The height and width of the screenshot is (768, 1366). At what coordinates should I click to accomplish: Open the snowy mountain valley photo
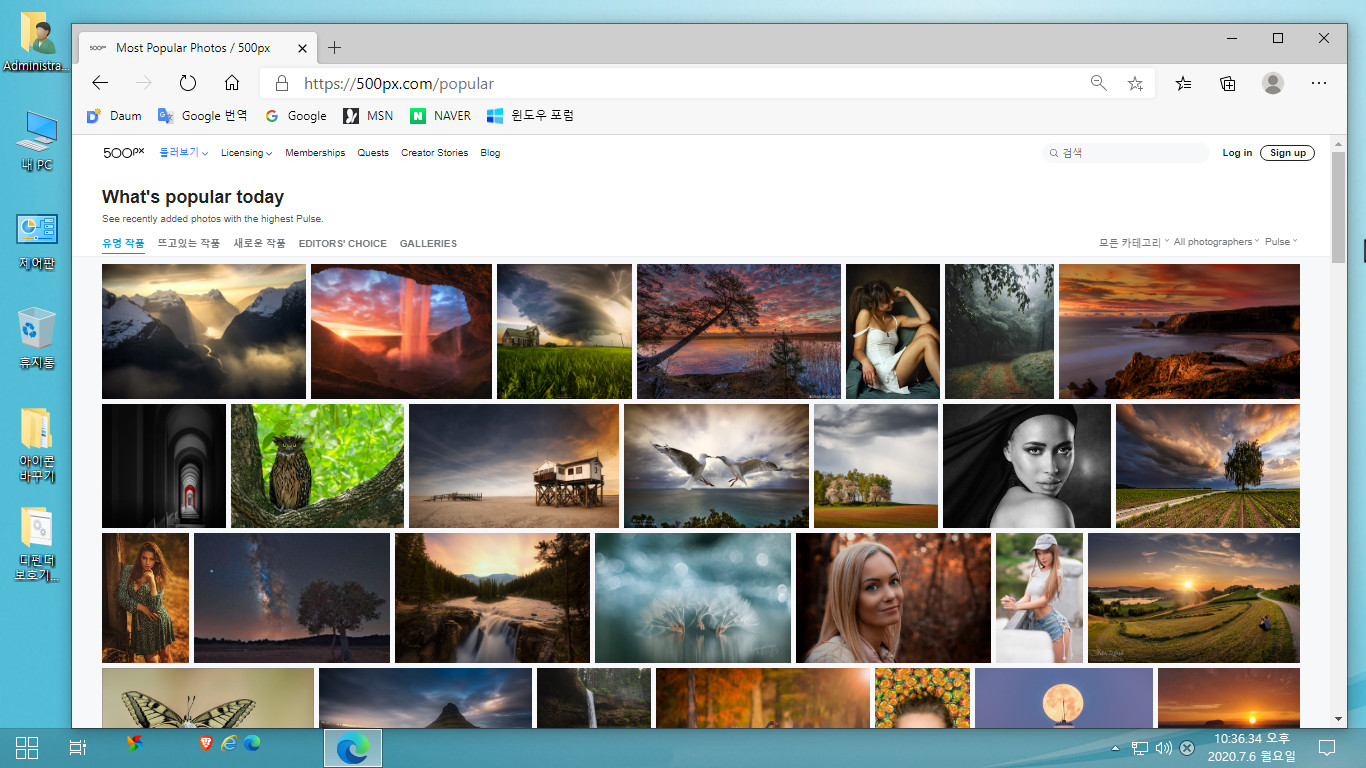click(x=204, y=331)
